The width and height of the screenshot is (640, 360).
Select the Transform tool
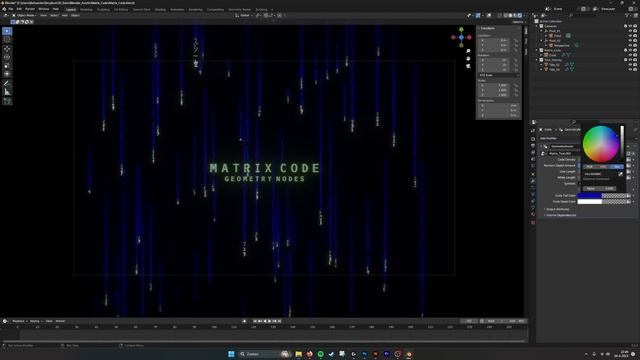[7, 74]
